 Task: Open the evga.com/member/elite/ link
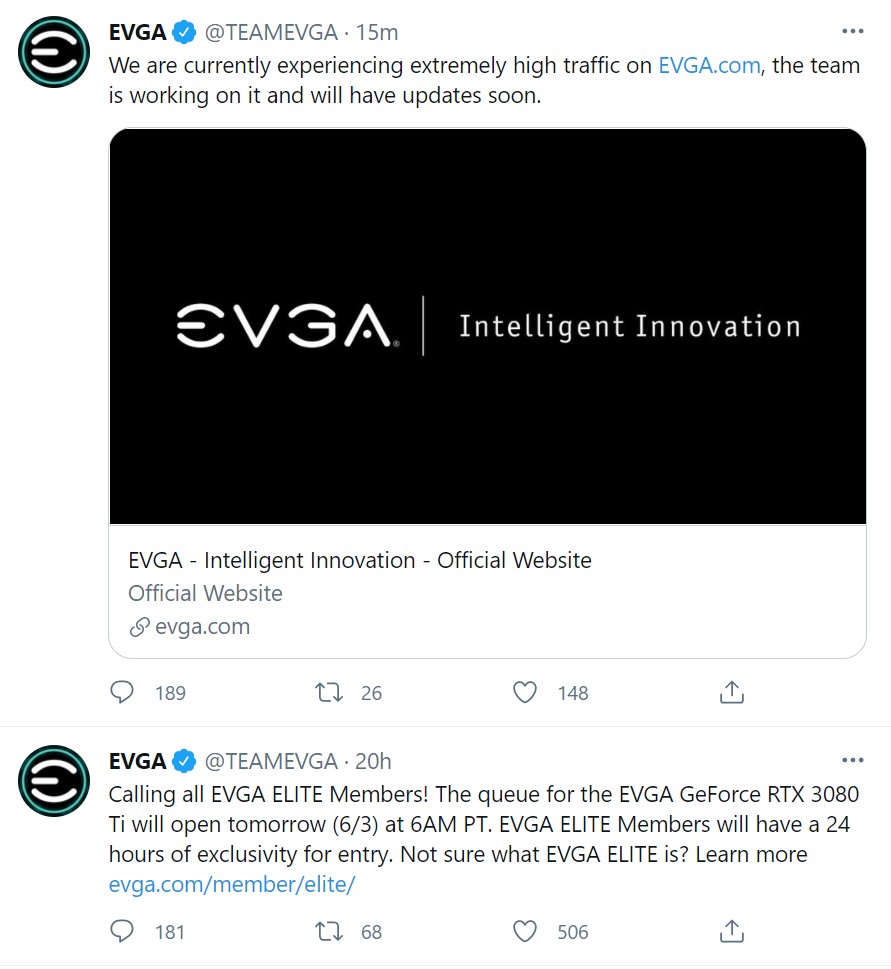click(x=232, y=884)
